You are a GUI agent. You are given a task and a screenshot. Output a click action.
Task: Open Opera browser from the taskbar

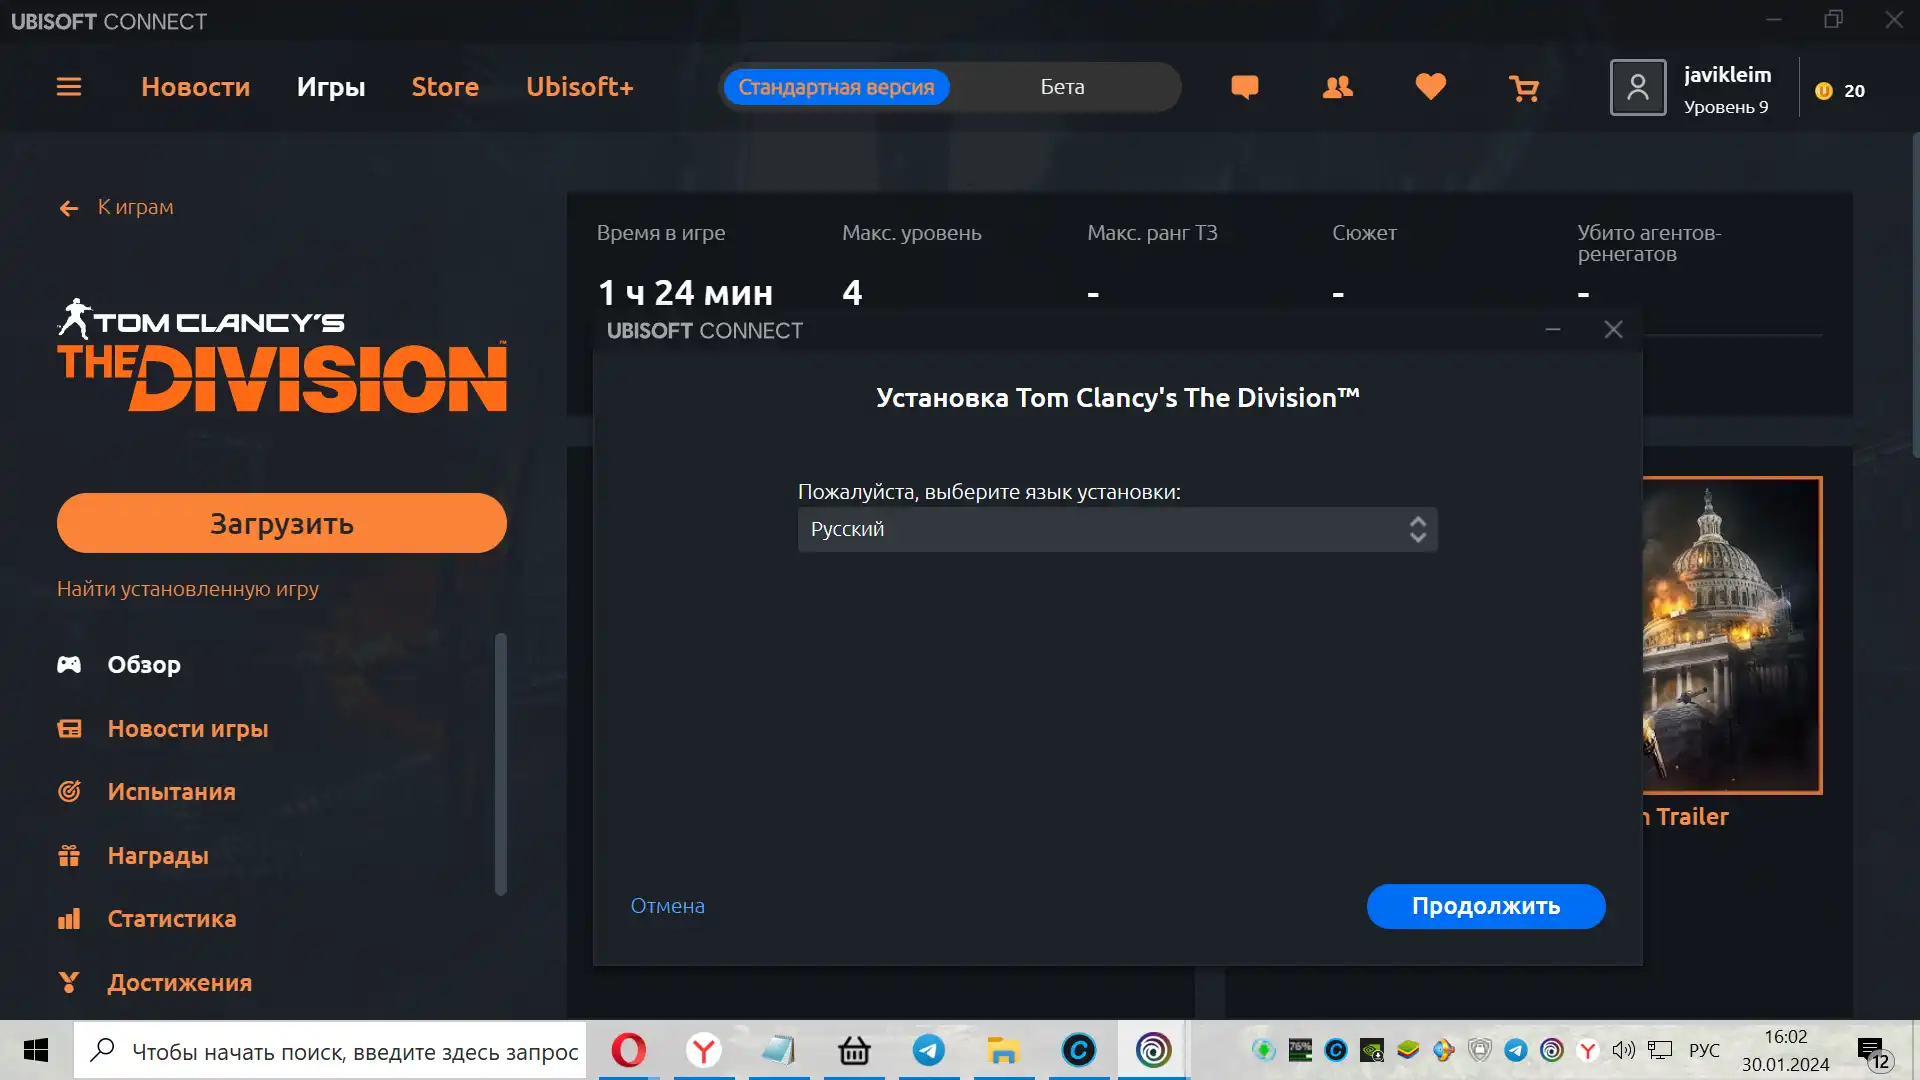tap(629, 1050)
